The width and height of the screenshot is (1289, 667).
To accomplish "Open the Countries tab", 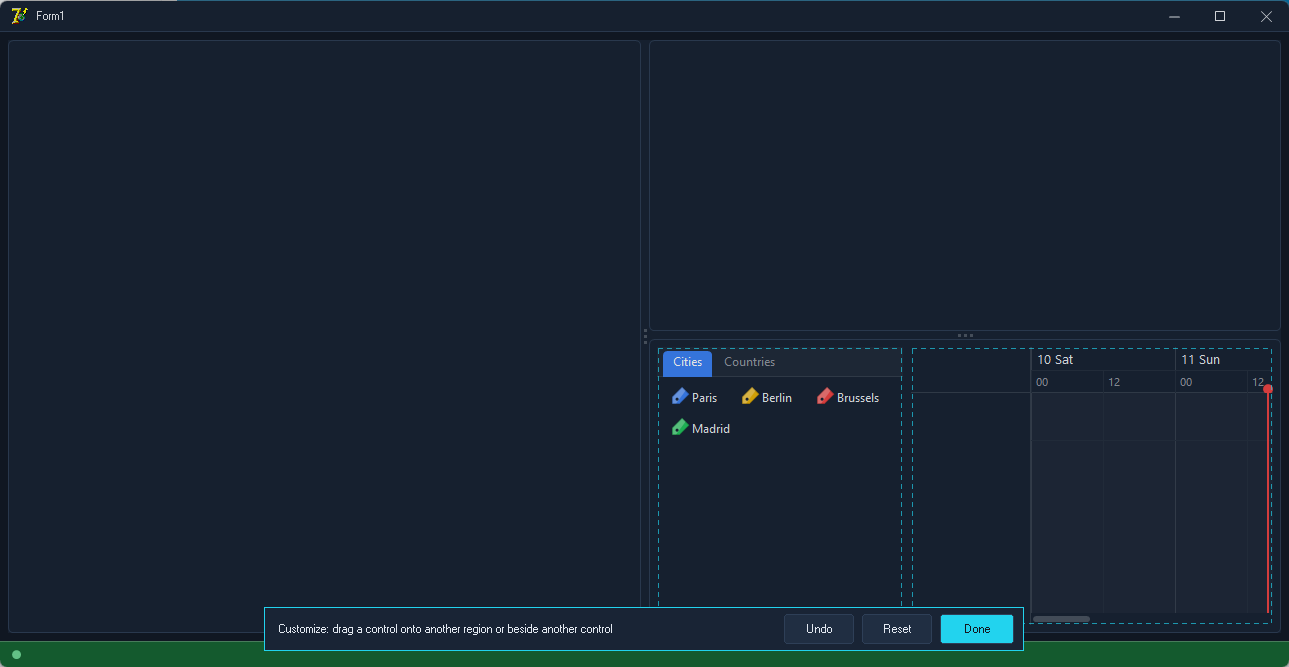I will click(x=750, y=363).
